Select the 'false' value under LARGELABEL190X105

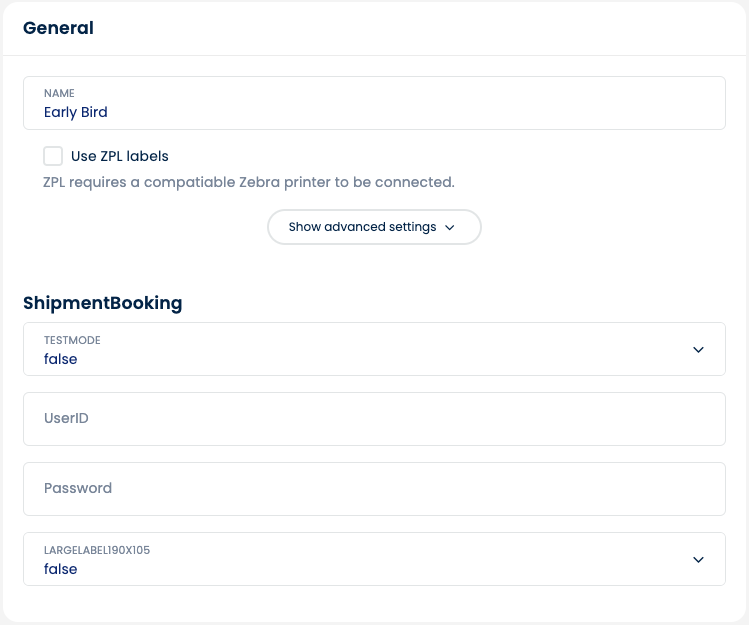(x=61, y=569)
